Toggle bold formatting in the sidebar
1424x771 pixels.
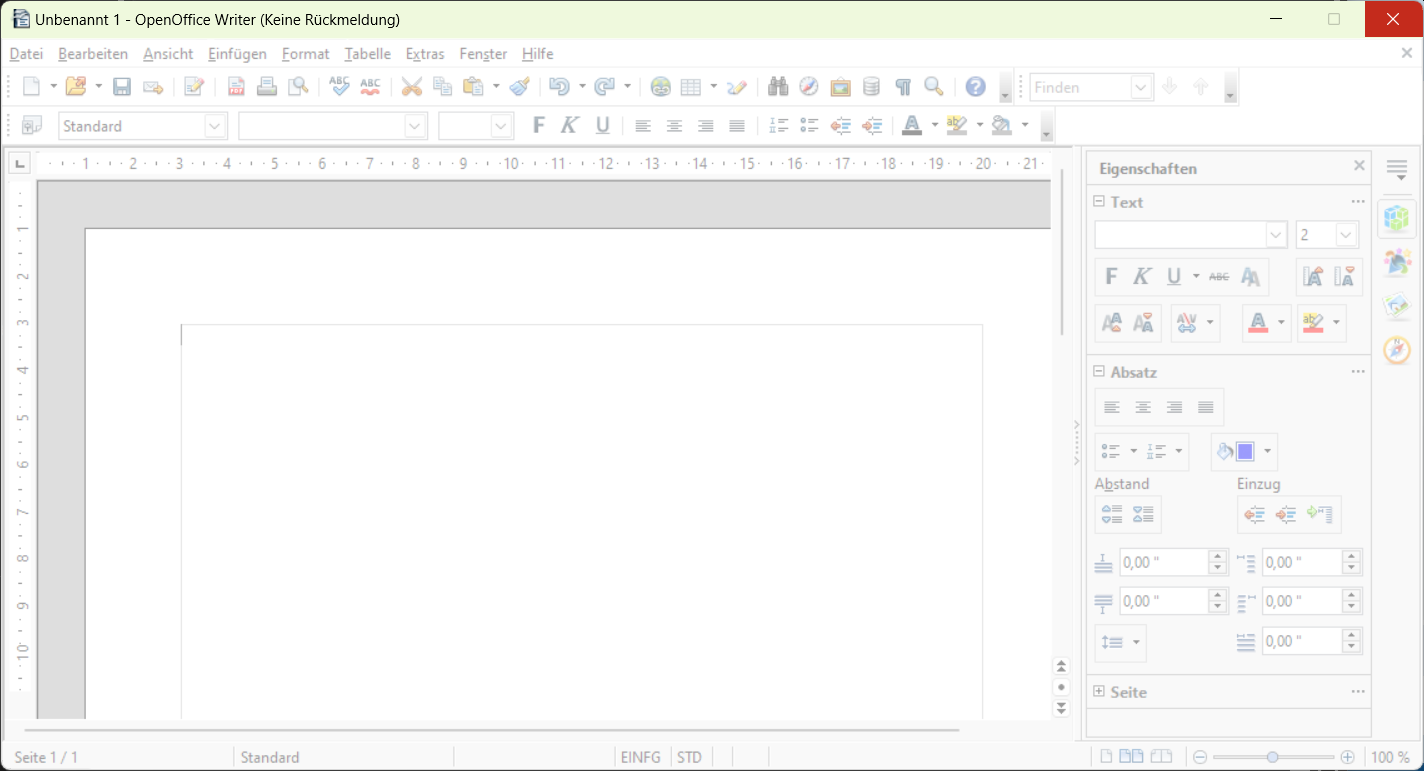pyautogui.click(x=1110, y=276)
